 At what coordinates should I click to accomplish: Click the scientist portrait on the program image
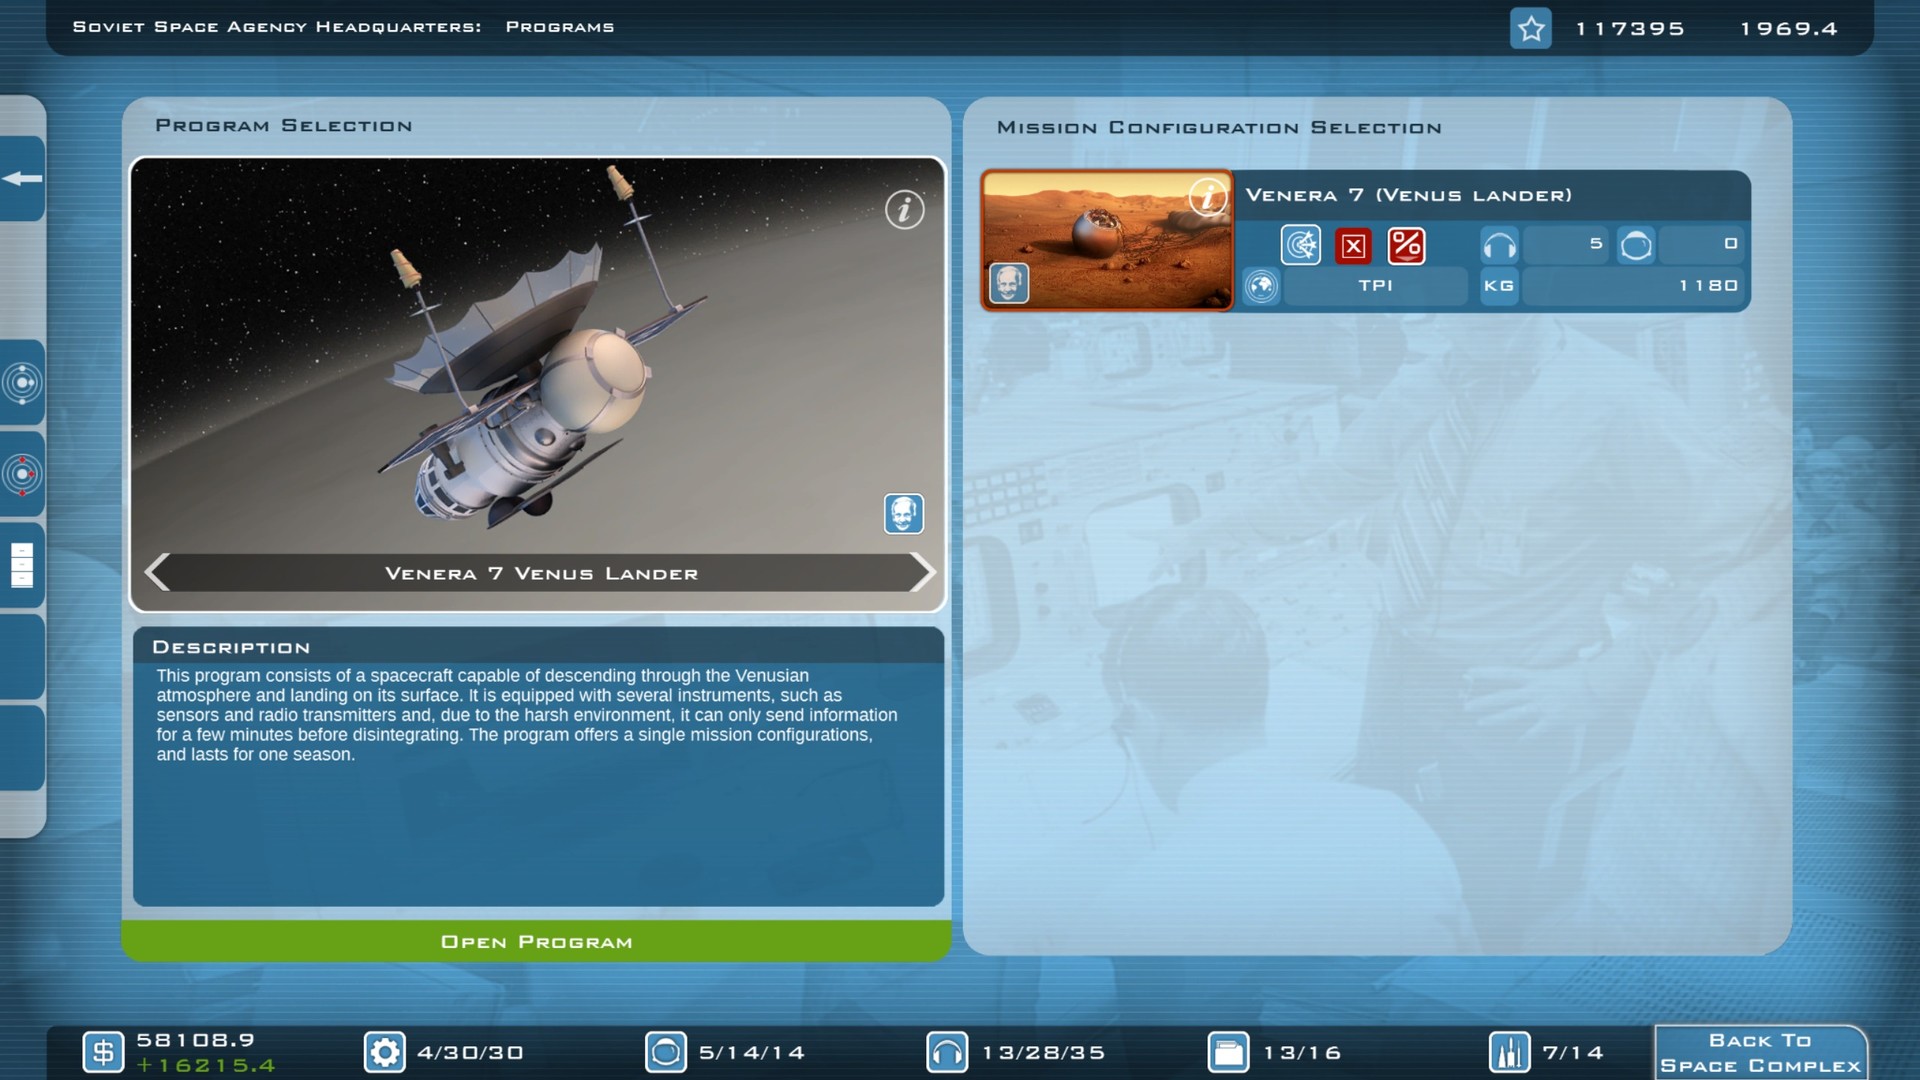[904, 514]
